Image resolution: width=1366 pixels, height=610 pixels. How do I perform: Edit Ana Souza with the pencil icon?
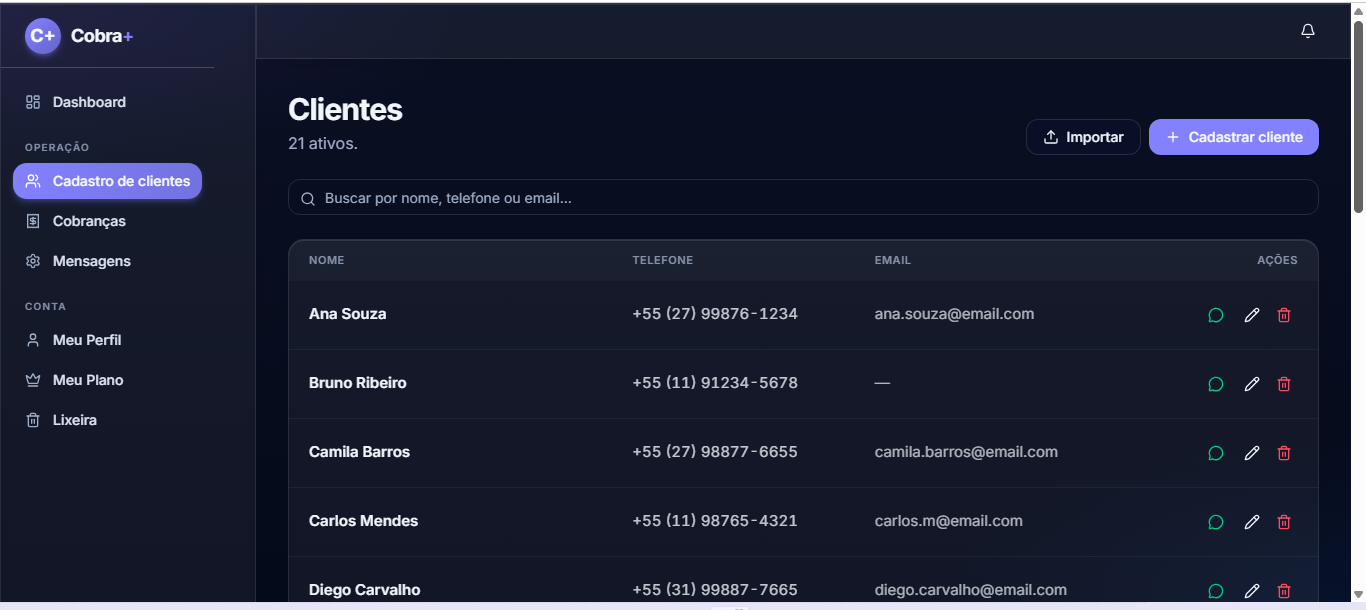1251,315
